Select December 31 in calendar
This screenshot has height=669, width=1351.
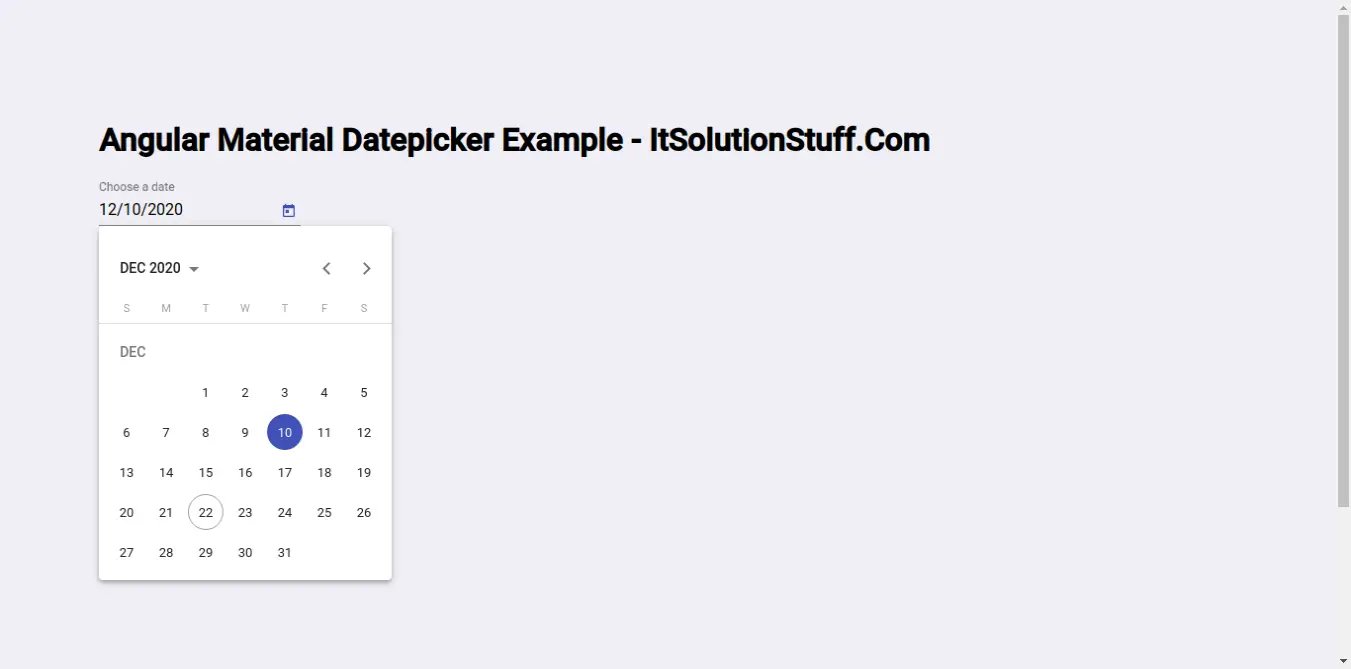pyautogui.click(x=285, y=552)
